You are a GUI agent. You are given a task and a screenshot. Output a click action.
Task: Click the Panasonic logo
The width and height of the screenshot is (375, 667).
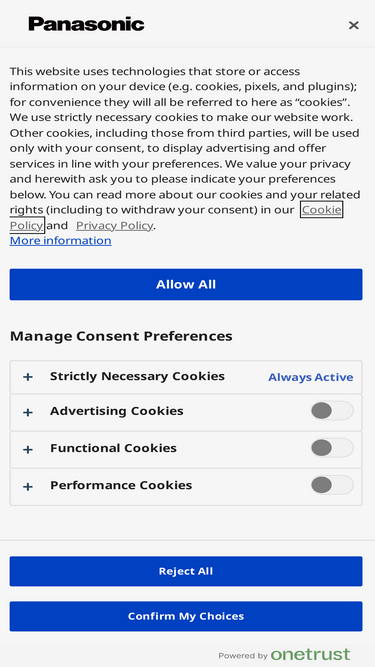coord(86,24)
